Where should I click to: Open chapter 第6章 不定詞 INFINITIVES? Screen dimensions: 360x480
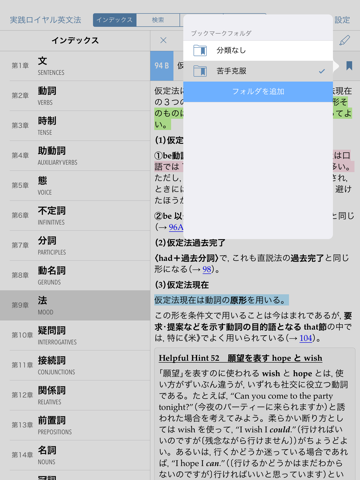click(x=75, y=216)
